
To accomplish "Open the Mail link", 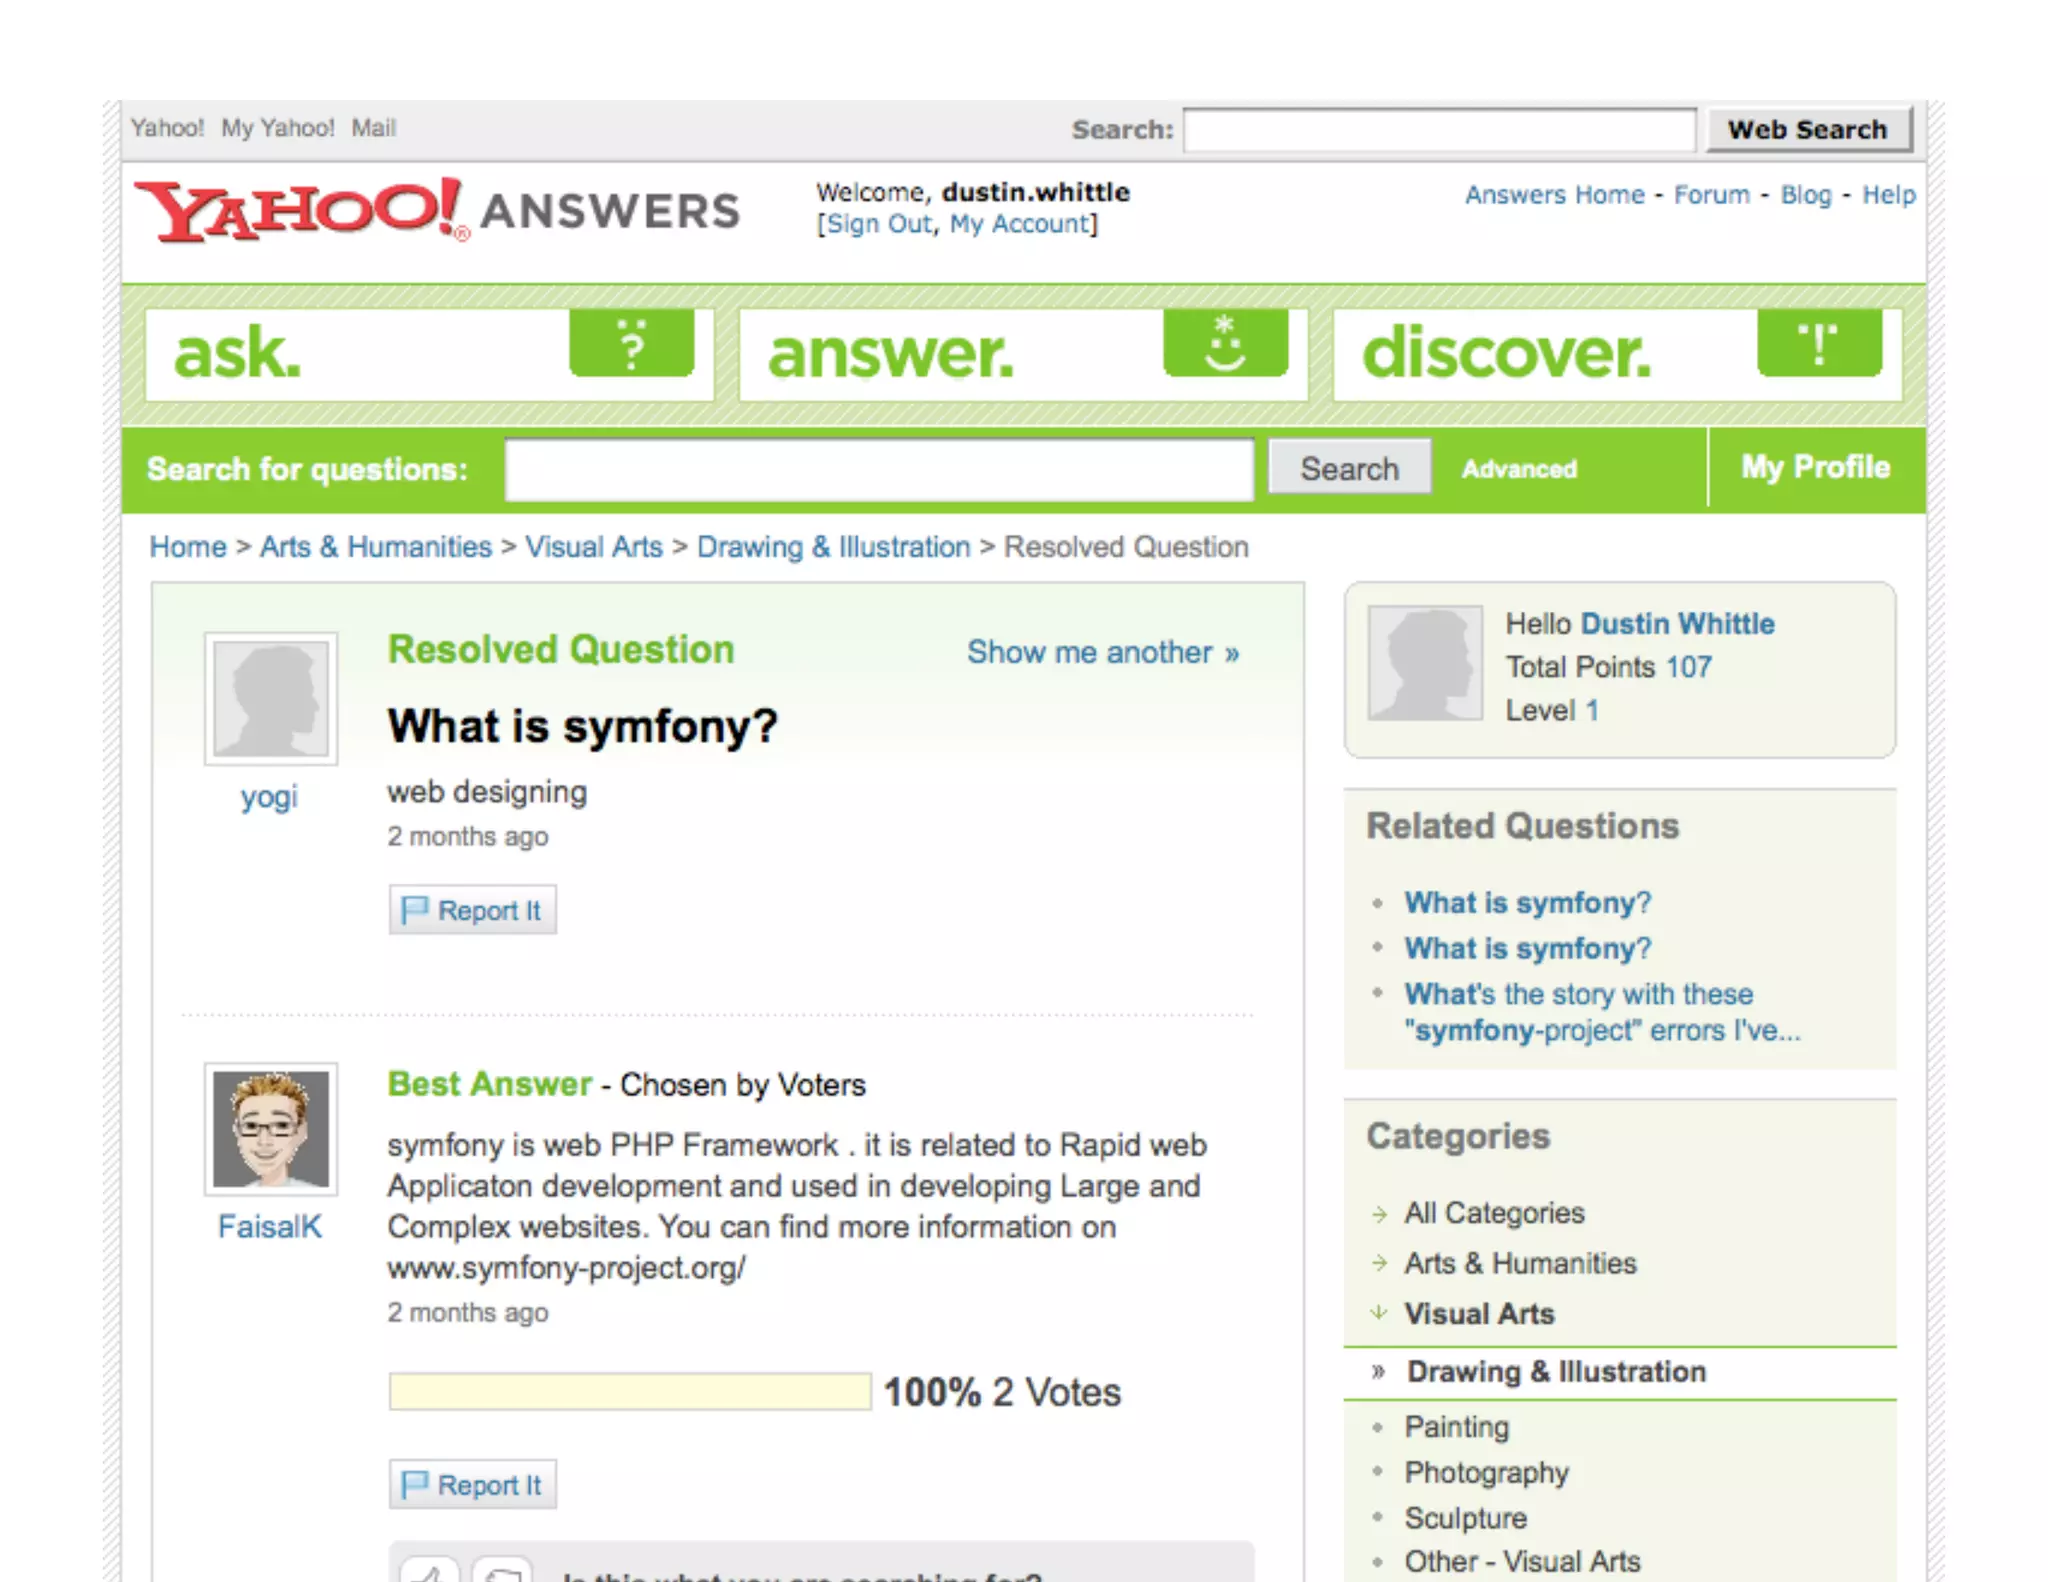I will click(373, 128).
